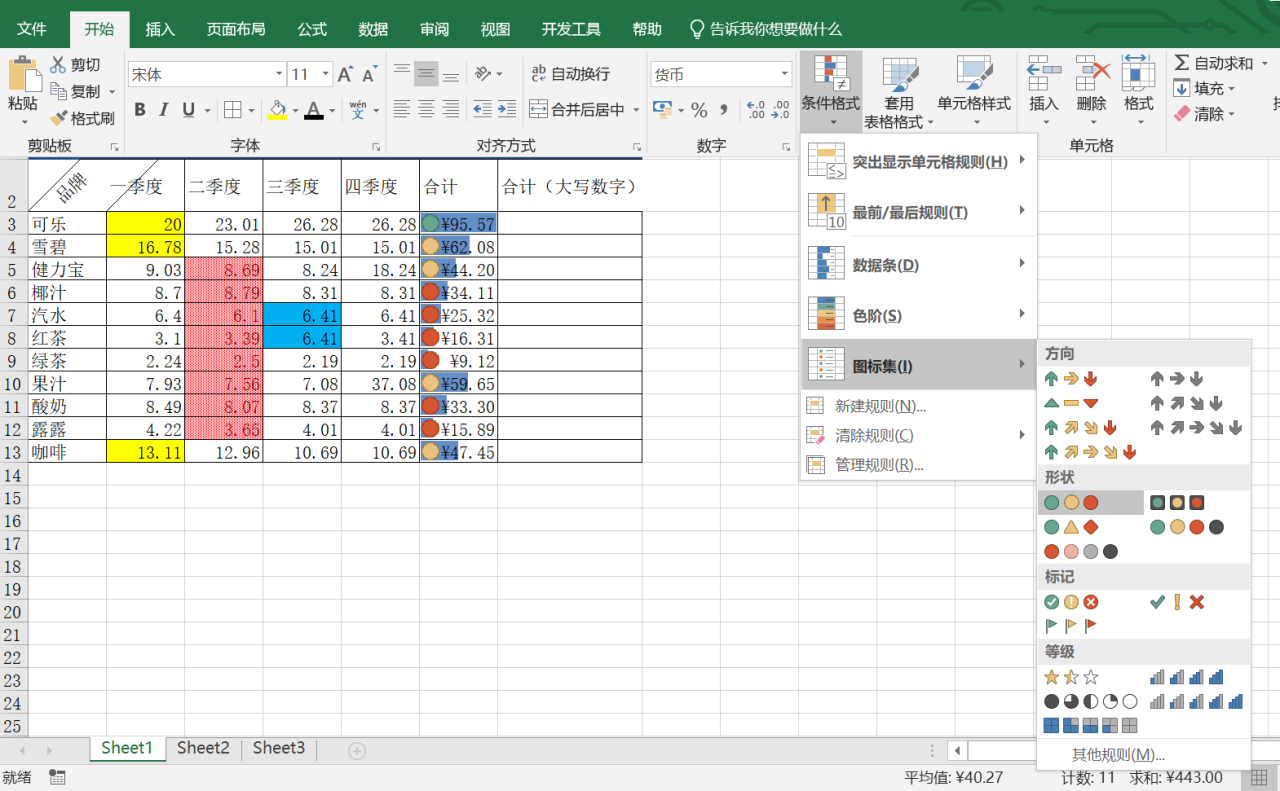Select the three symbols circled icon set
The width and height of the screenshot is (1280, 791).
[1071, 602]
